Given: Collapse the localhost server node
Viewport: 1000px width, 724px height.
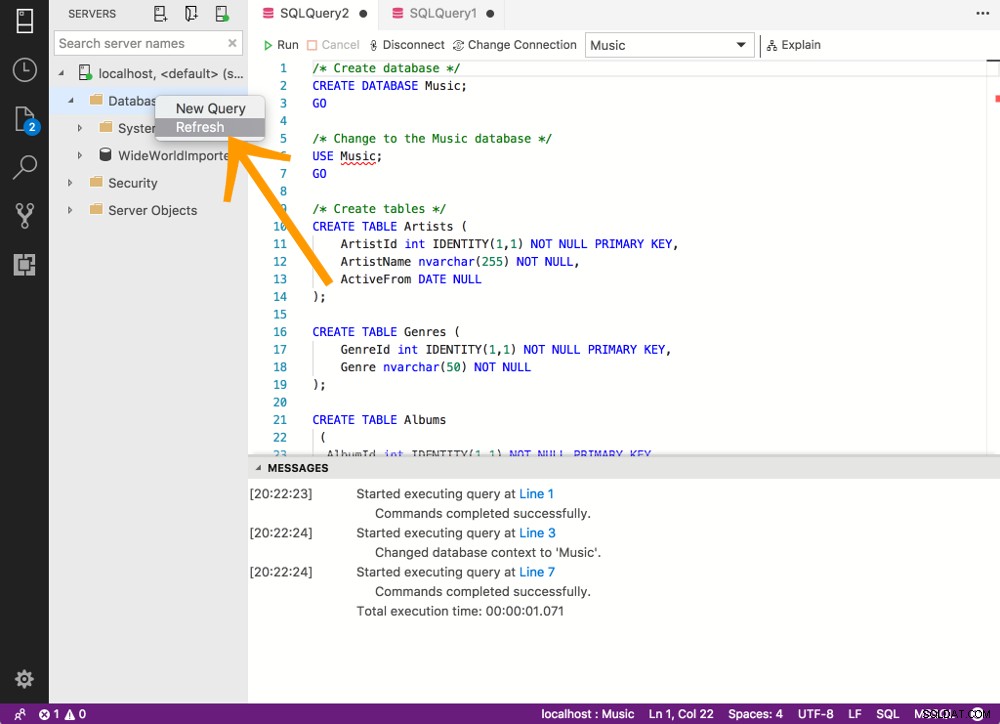Looking at the screenshot, I should 61,73.
